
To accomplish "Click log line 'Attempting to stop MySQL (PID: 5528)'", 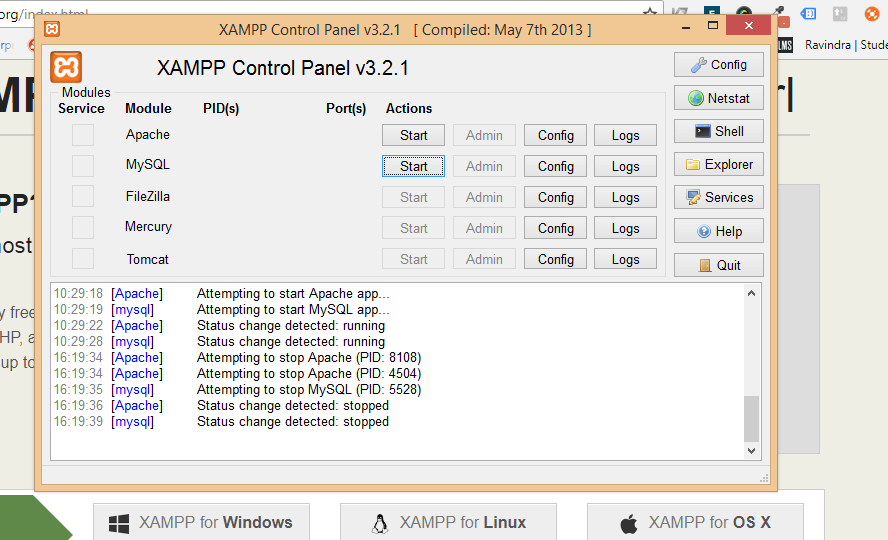I will tap(309, 389).
